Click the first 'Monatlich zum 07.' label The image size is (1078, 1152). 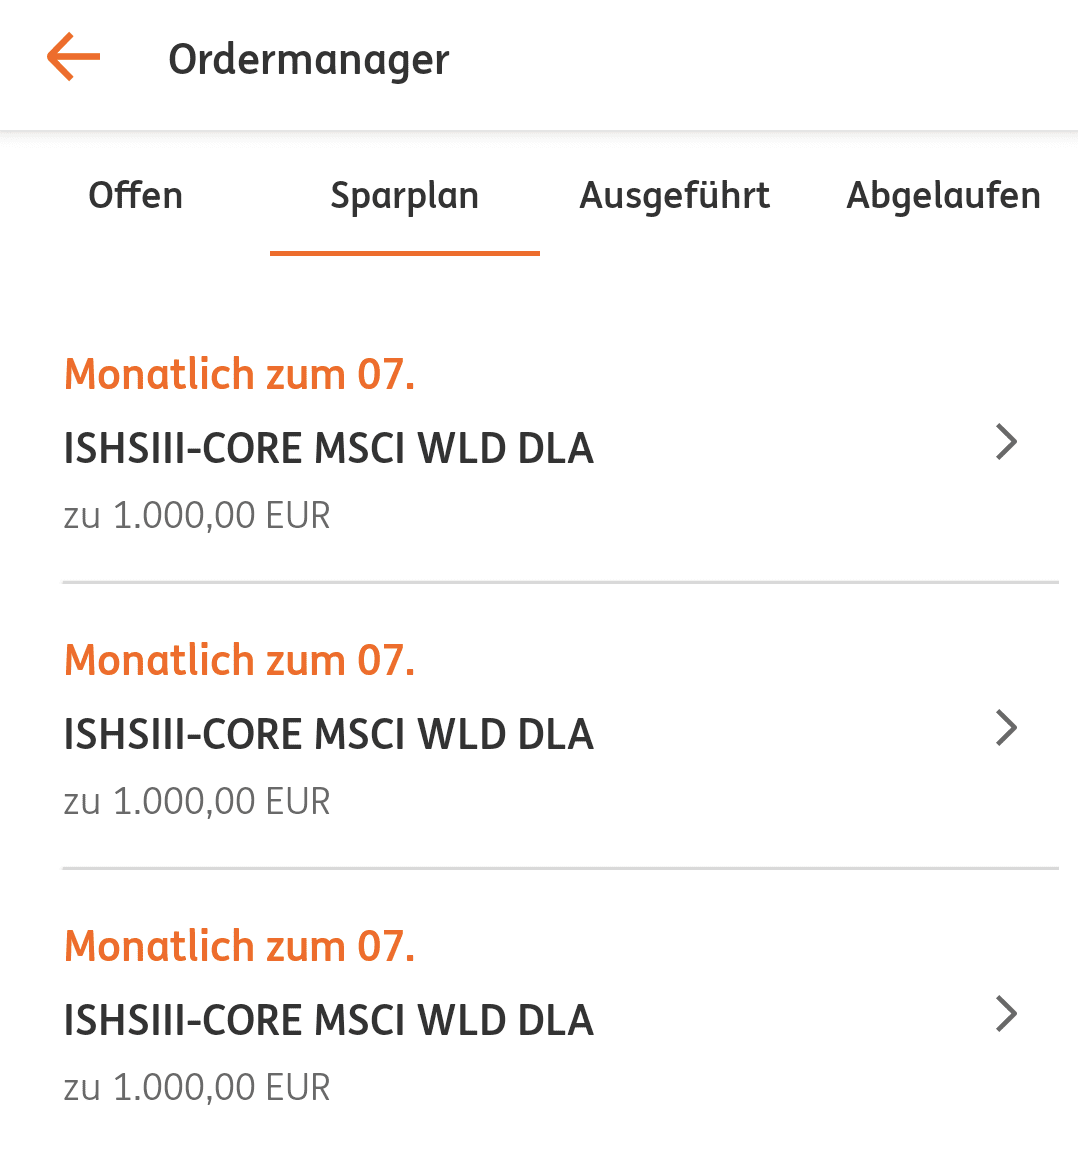[x=239, y=374]
